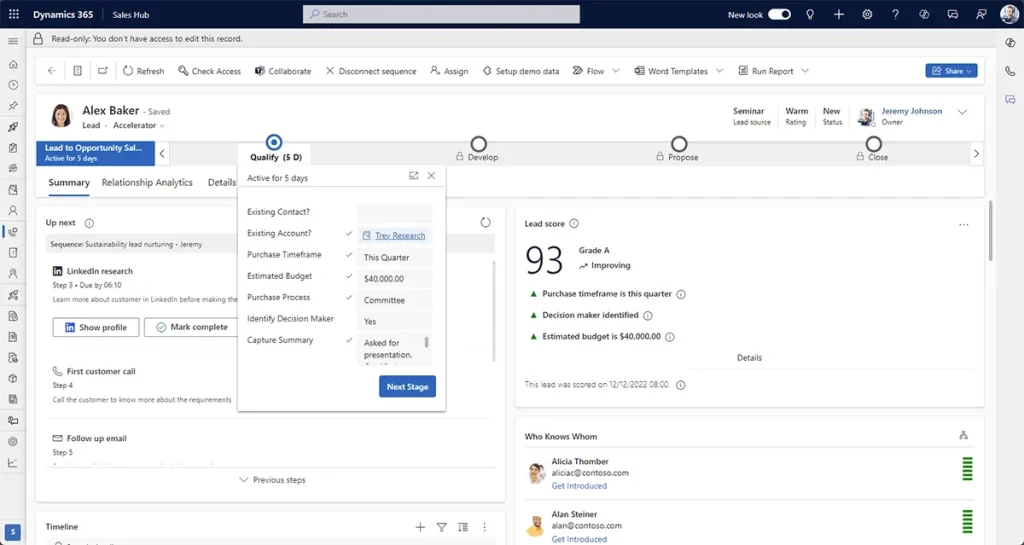Image resolution: width=1024 pixels, height=545 pixels.
Task: Open the lead score Details link
Action: point(749,358)
